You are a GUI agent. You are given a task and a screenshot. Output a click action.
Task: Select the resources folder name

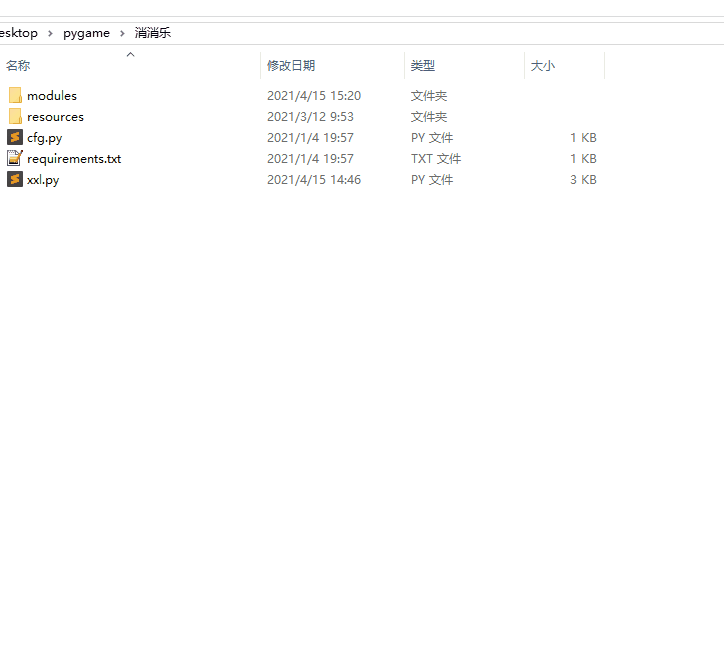[55, 117]
